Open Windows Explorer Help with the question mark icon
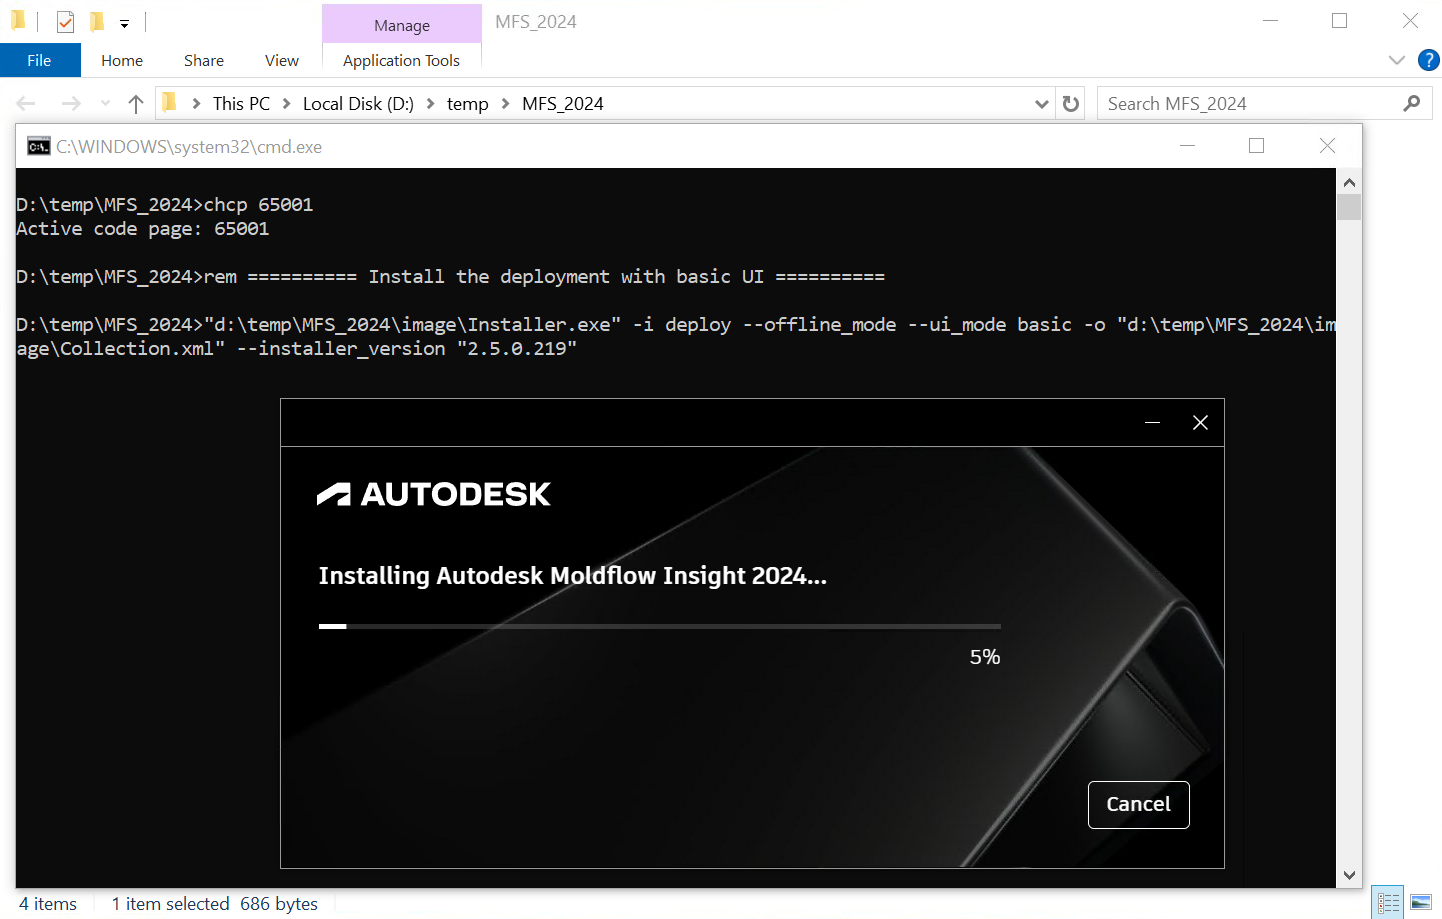The height and width of the screenshot is (919, 1442). 1428,60
